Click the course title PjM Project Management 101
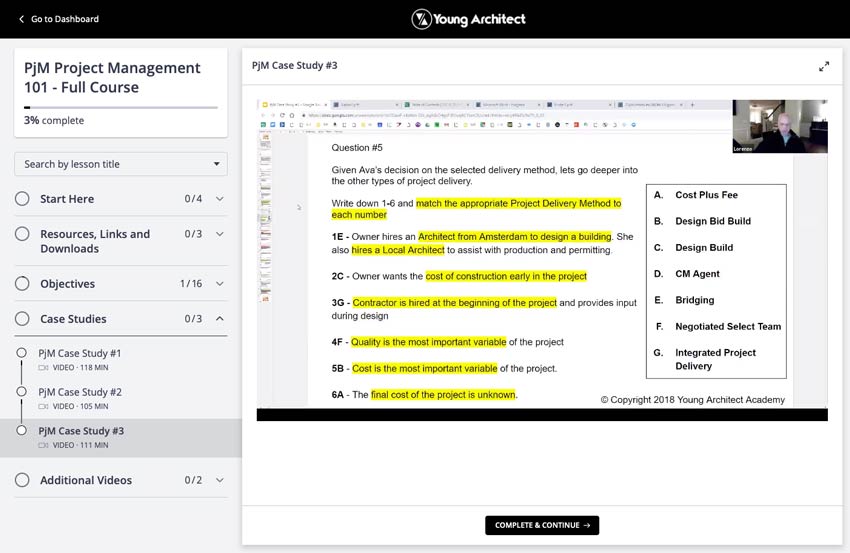The image size is (850, 553). [x=112, y=77]
